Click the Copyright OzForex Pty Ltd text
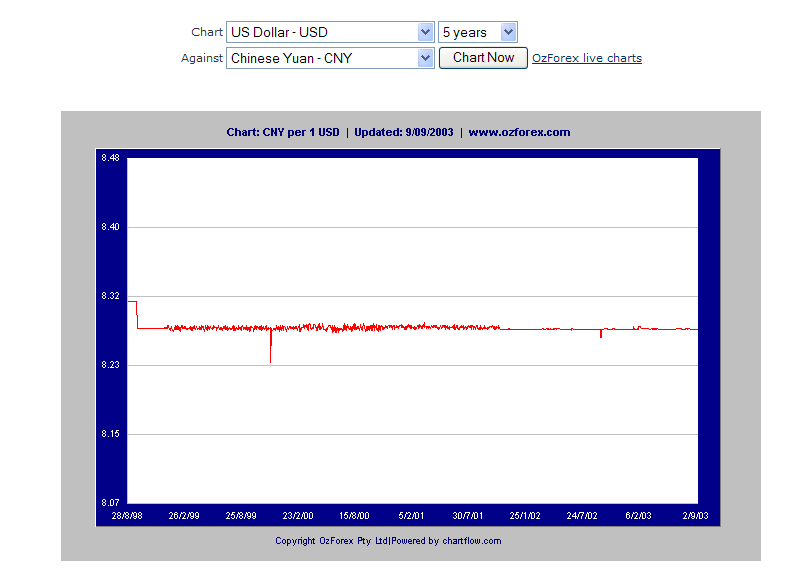Image resolution: width=808 pixels, height=580 pixels. pos(331,541)
